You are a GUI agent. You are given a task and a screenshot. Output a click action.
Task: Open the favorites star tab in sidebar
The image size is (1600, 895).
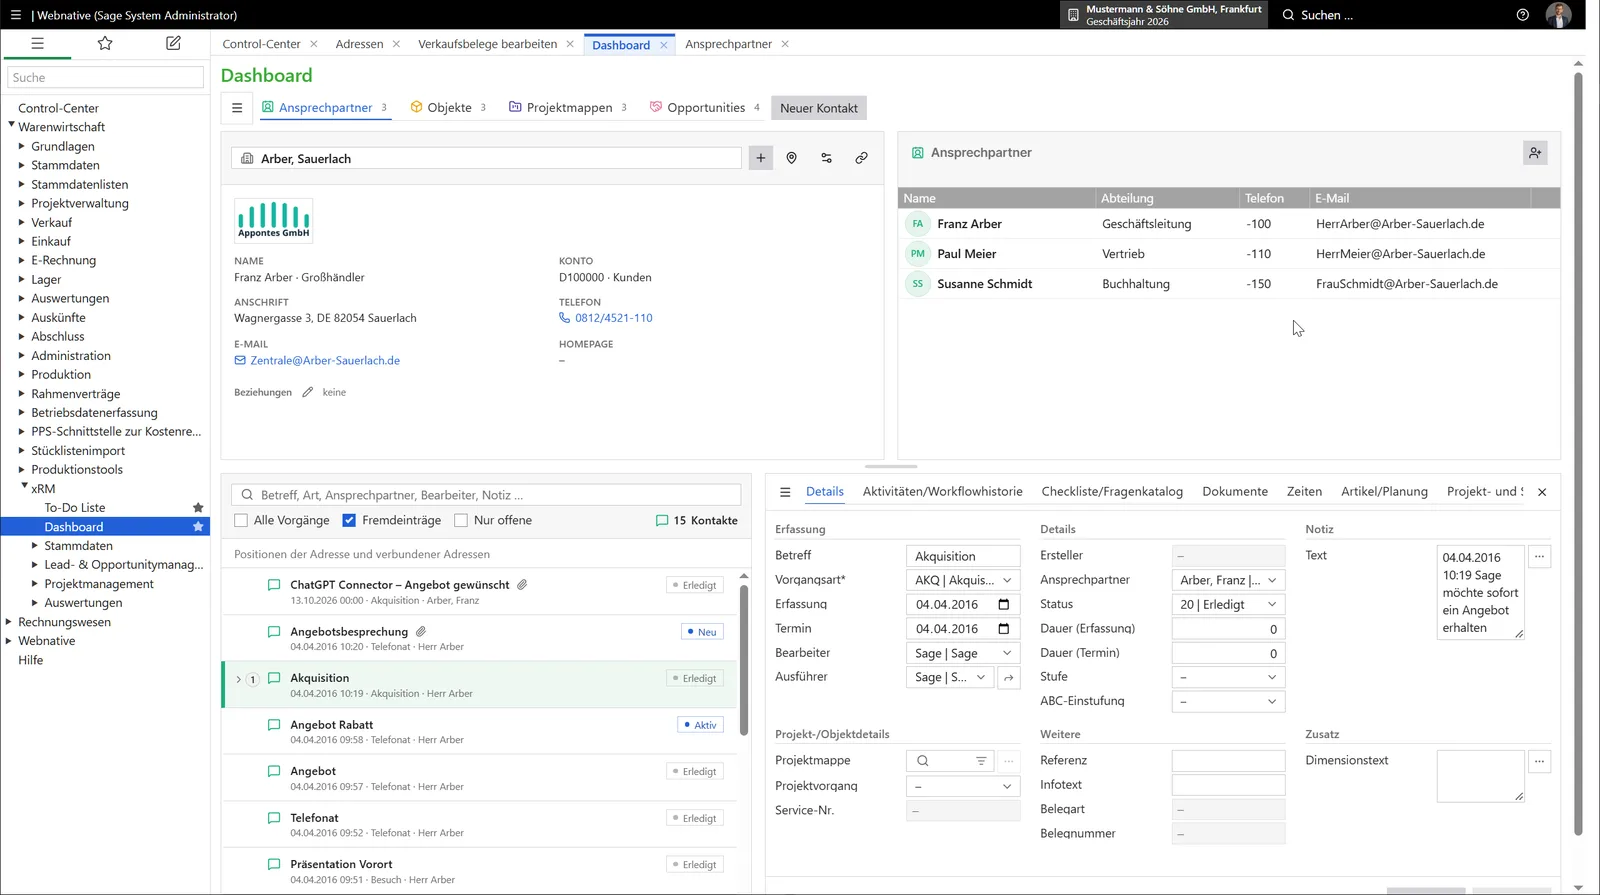point(105,43)
